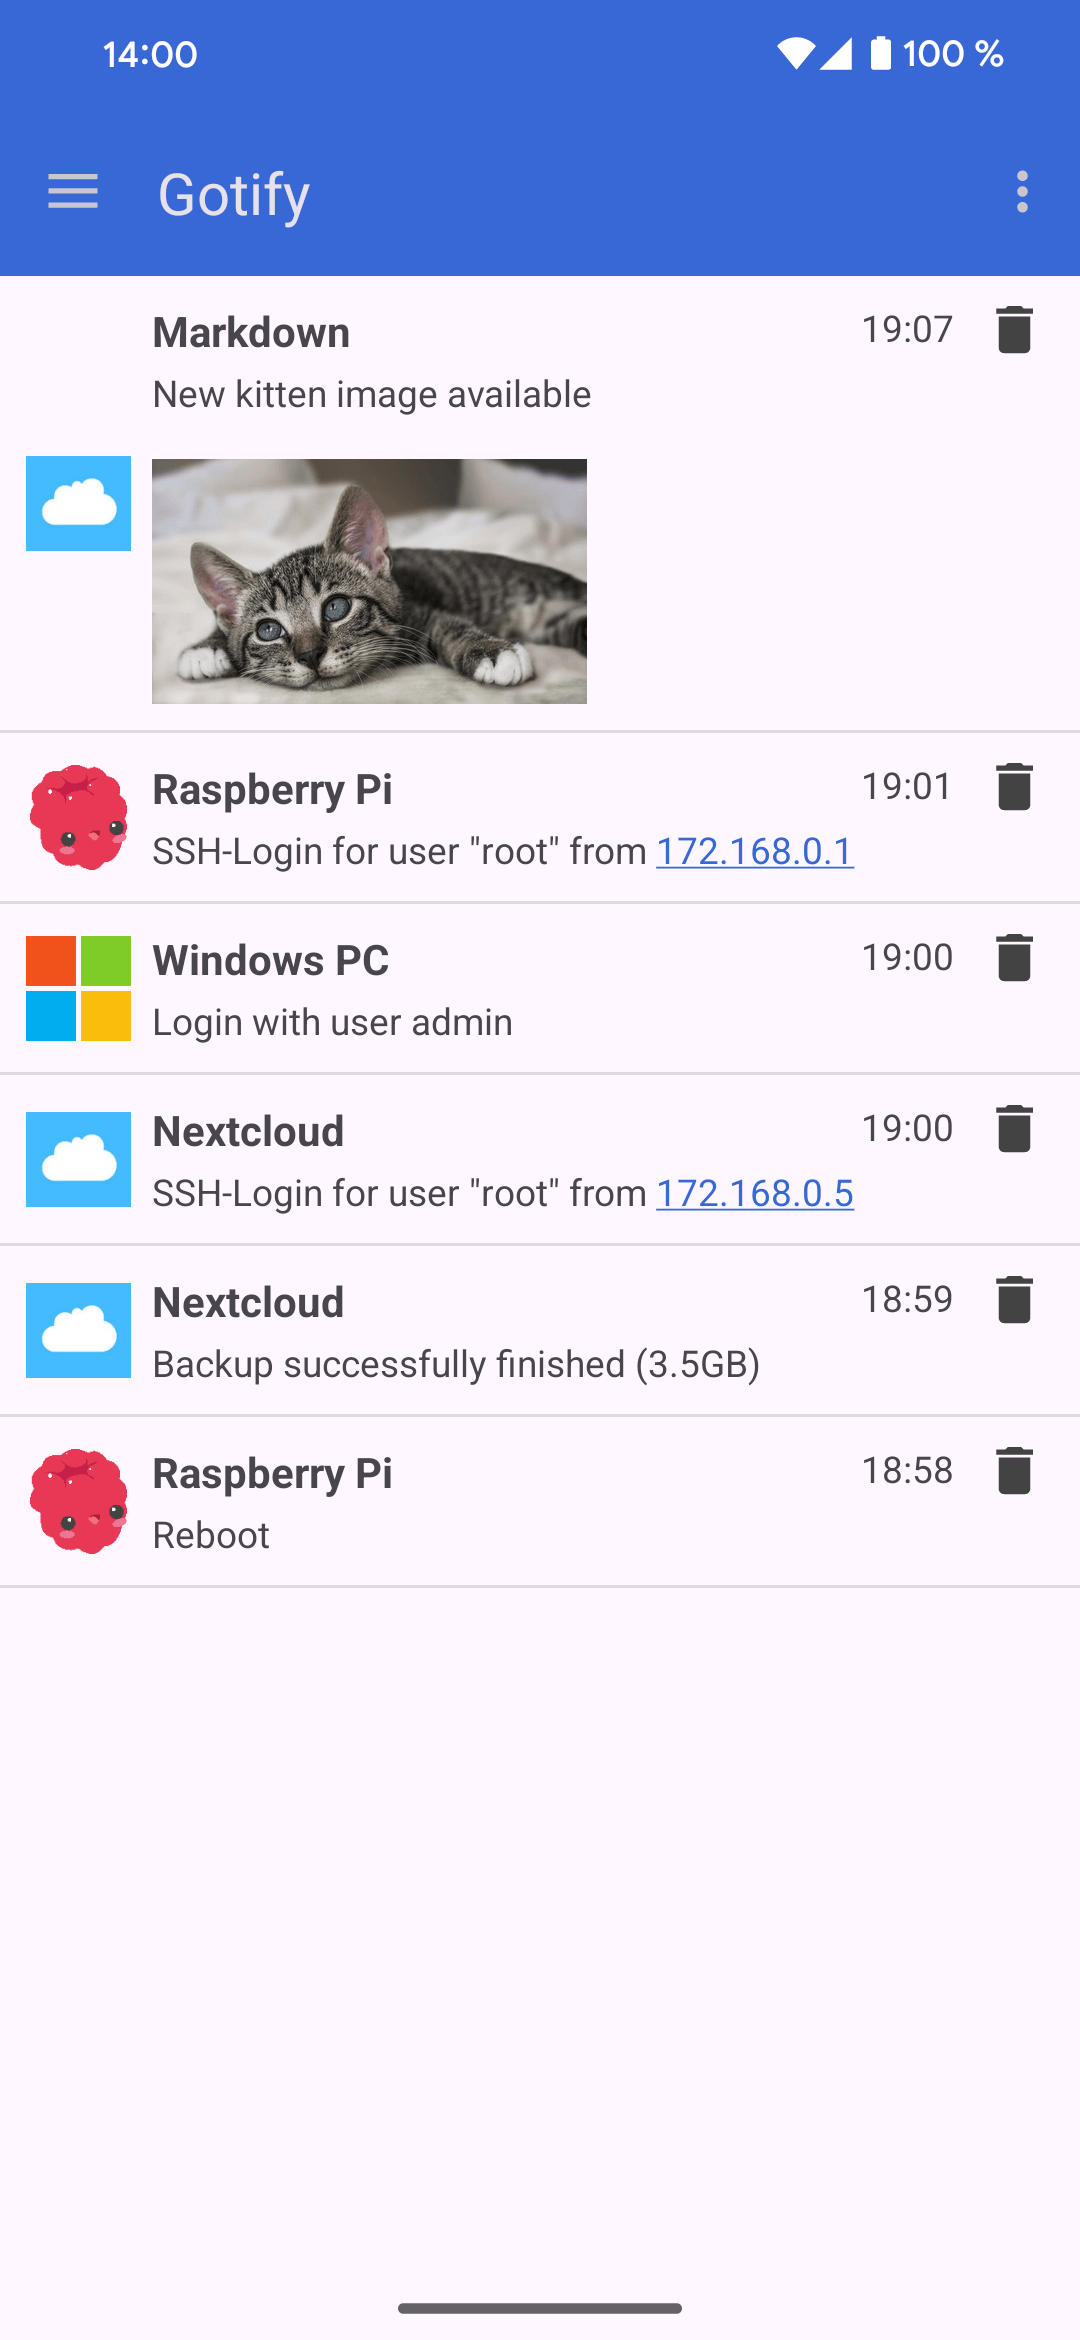Tap the raspberry icon beside Reboot message

point(78,1501)
